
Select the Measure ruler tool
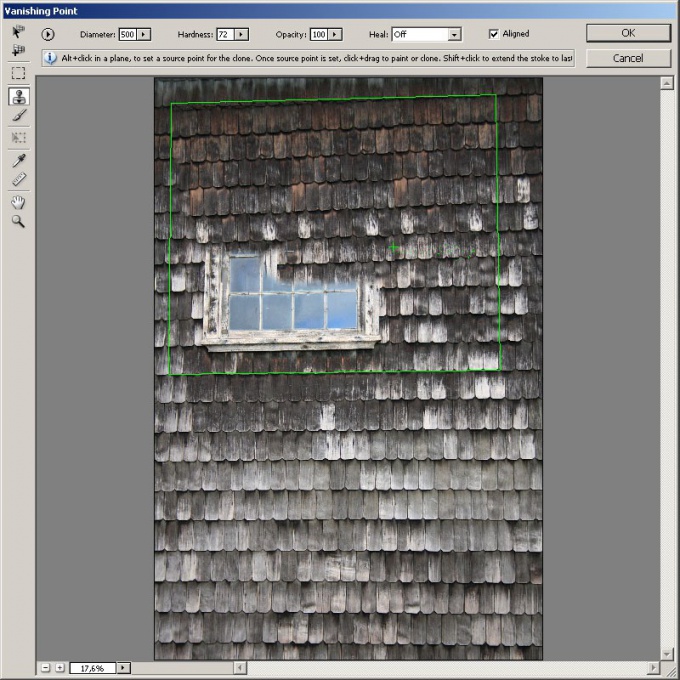(x=18, y=179)
